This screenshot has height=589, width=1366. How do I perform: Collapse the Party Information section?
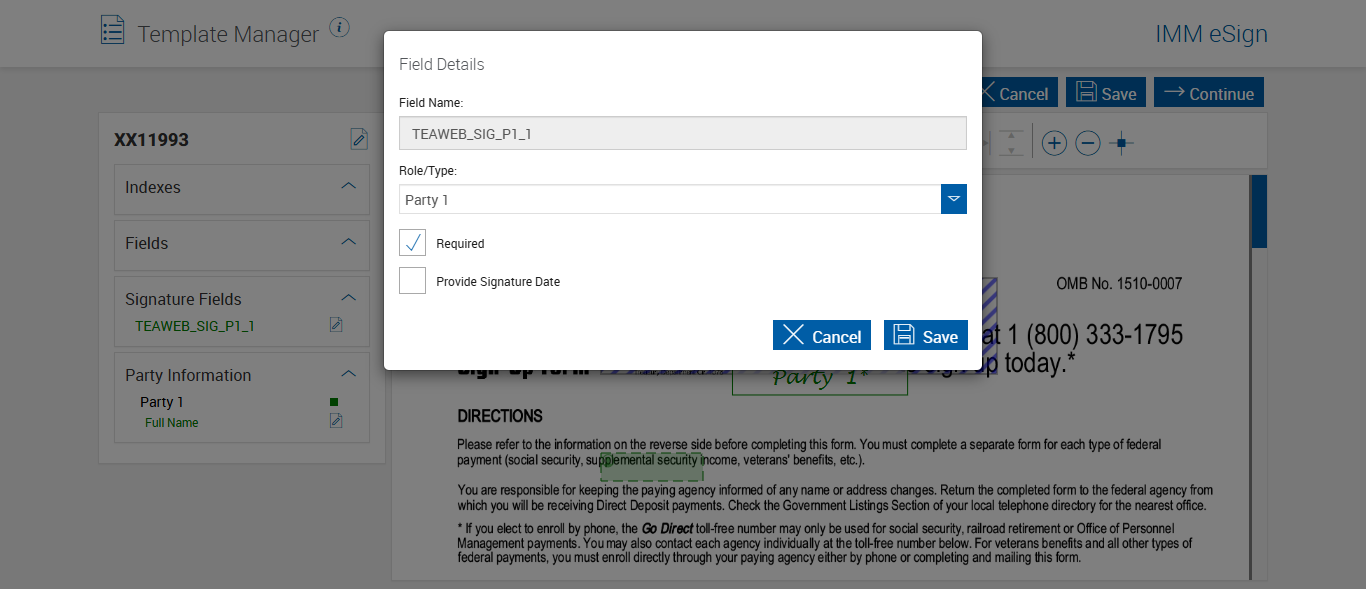click(x=348, y=374)
